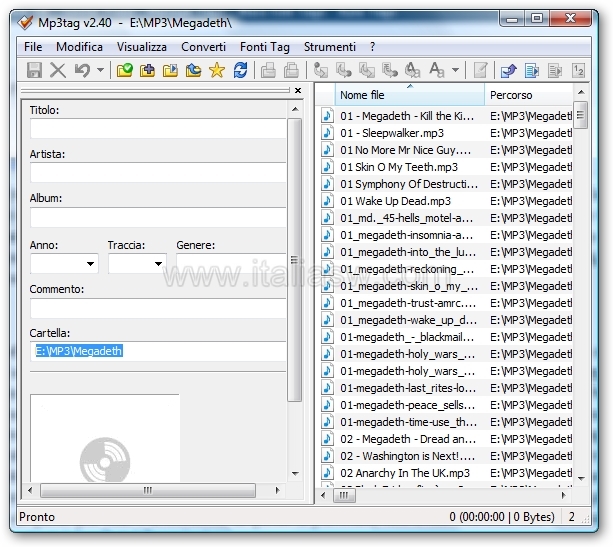Click the Tag to Tag convert icon
This screenshot has width=613, height=547.
point(412,70)
